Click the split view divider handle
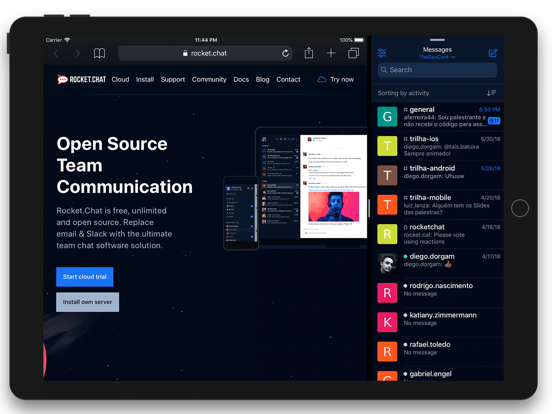Viewport: 552px width, 414px height. (x=369, y=208)
